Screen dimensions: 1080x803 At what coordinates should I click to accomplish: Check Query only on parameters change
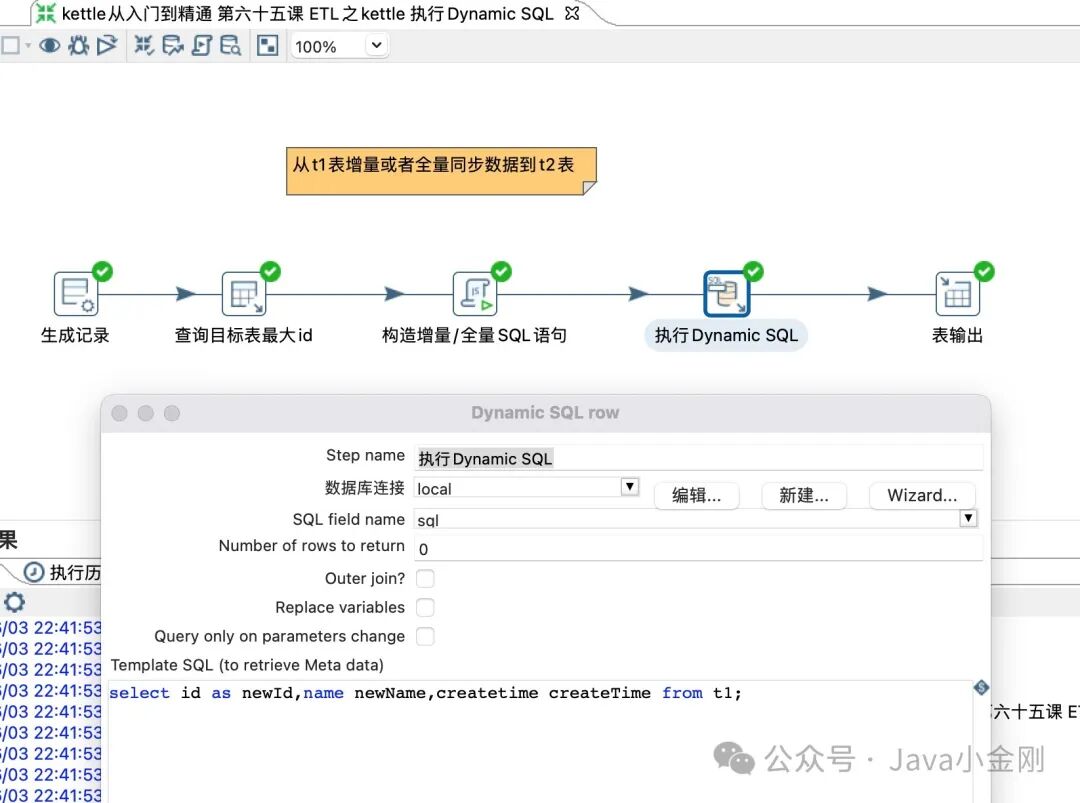click(x=424, y=636)
